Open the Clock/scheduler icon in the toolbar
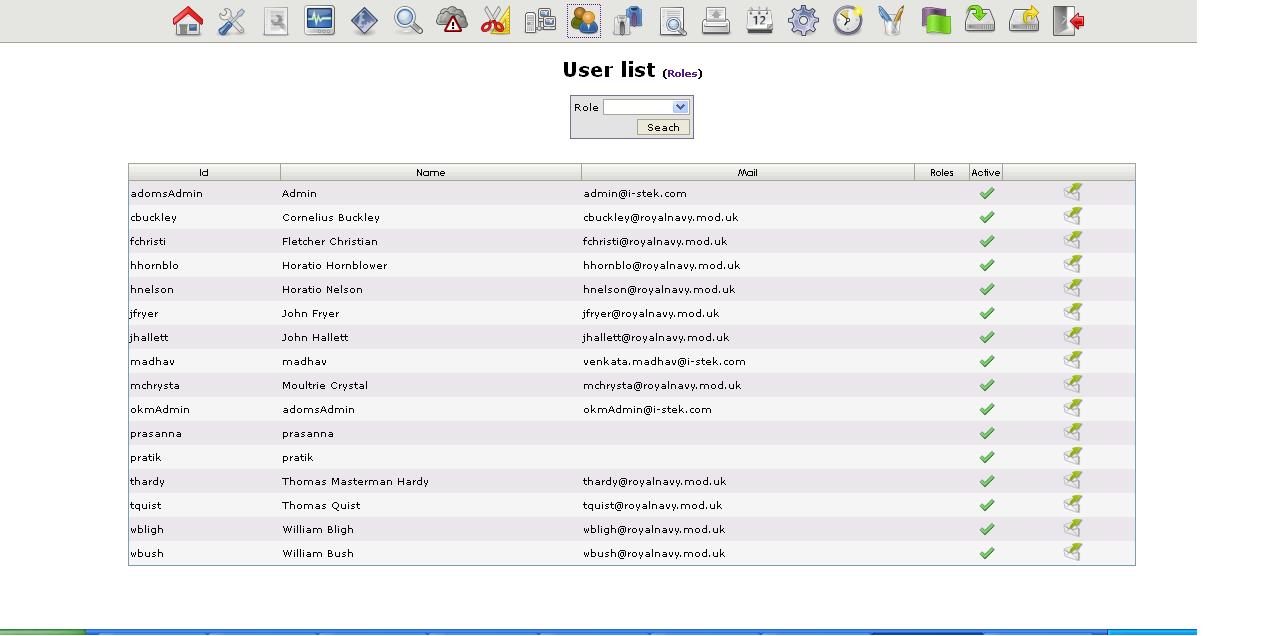The image size is (1278, 636). (x=846, y=19)
